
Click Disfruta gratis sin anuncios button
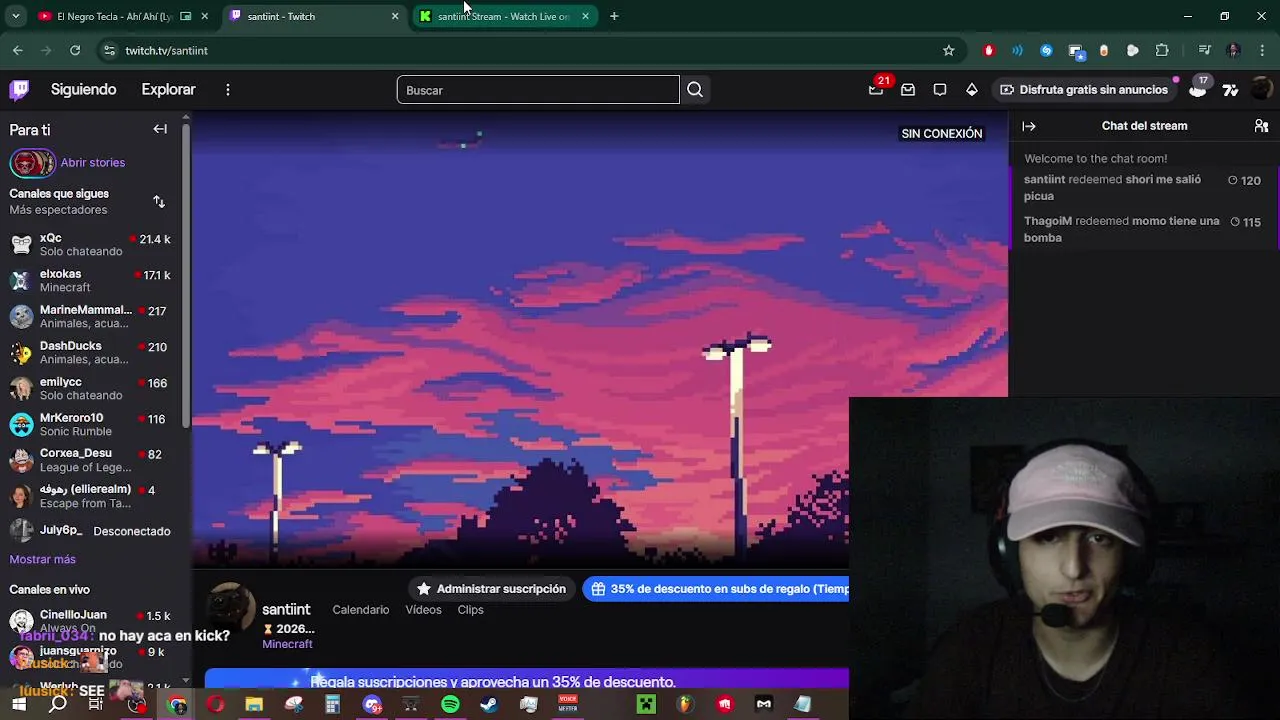[x=1085, y=90]
